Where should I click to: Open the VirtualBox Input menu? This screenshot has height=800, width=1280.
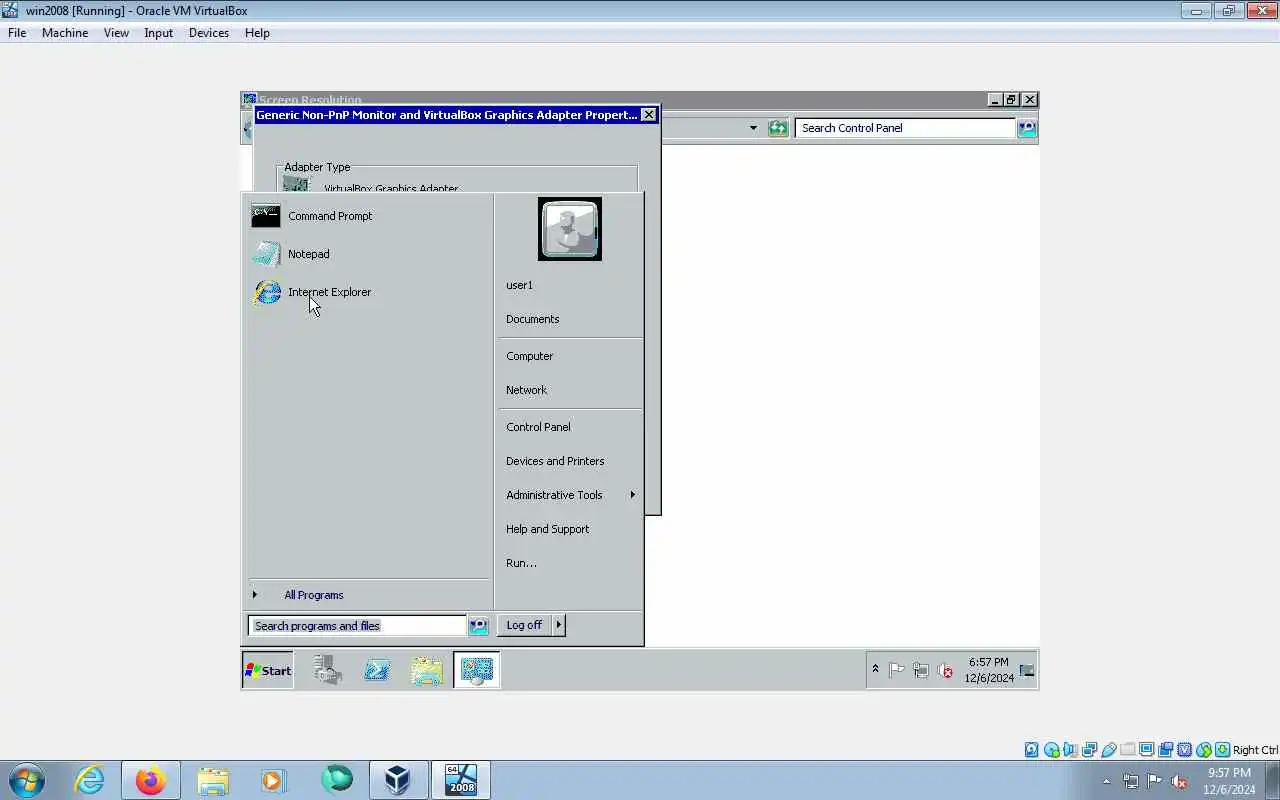pos(158,33)
